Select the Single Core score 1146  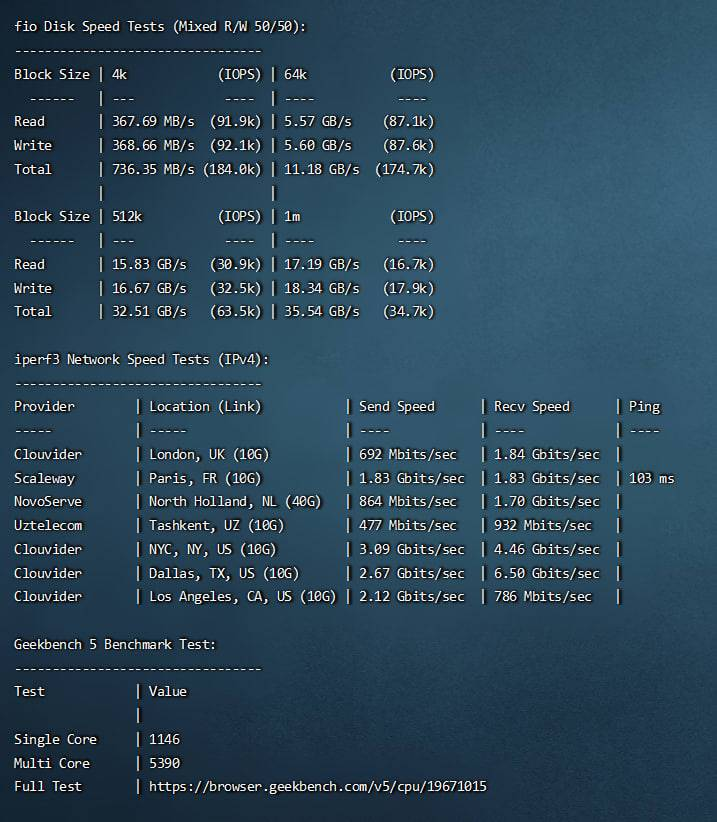pos(165,740)
